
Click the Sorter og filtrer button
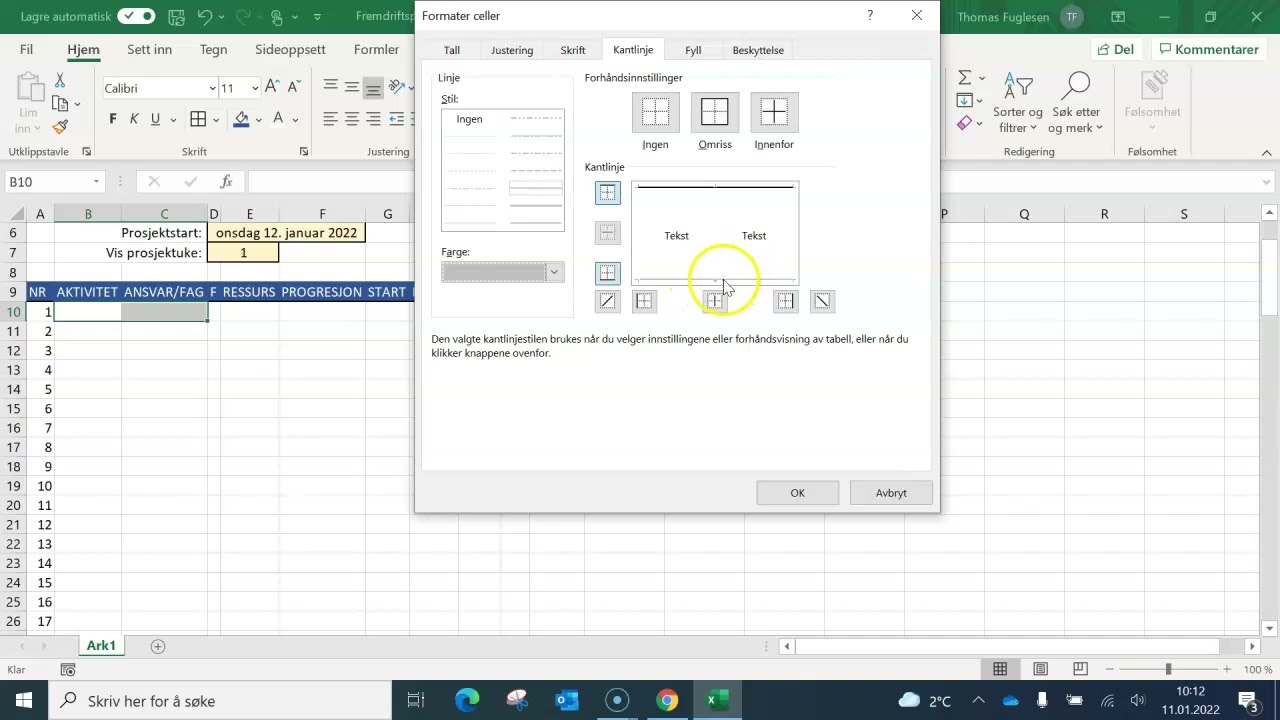point(1019,103)
